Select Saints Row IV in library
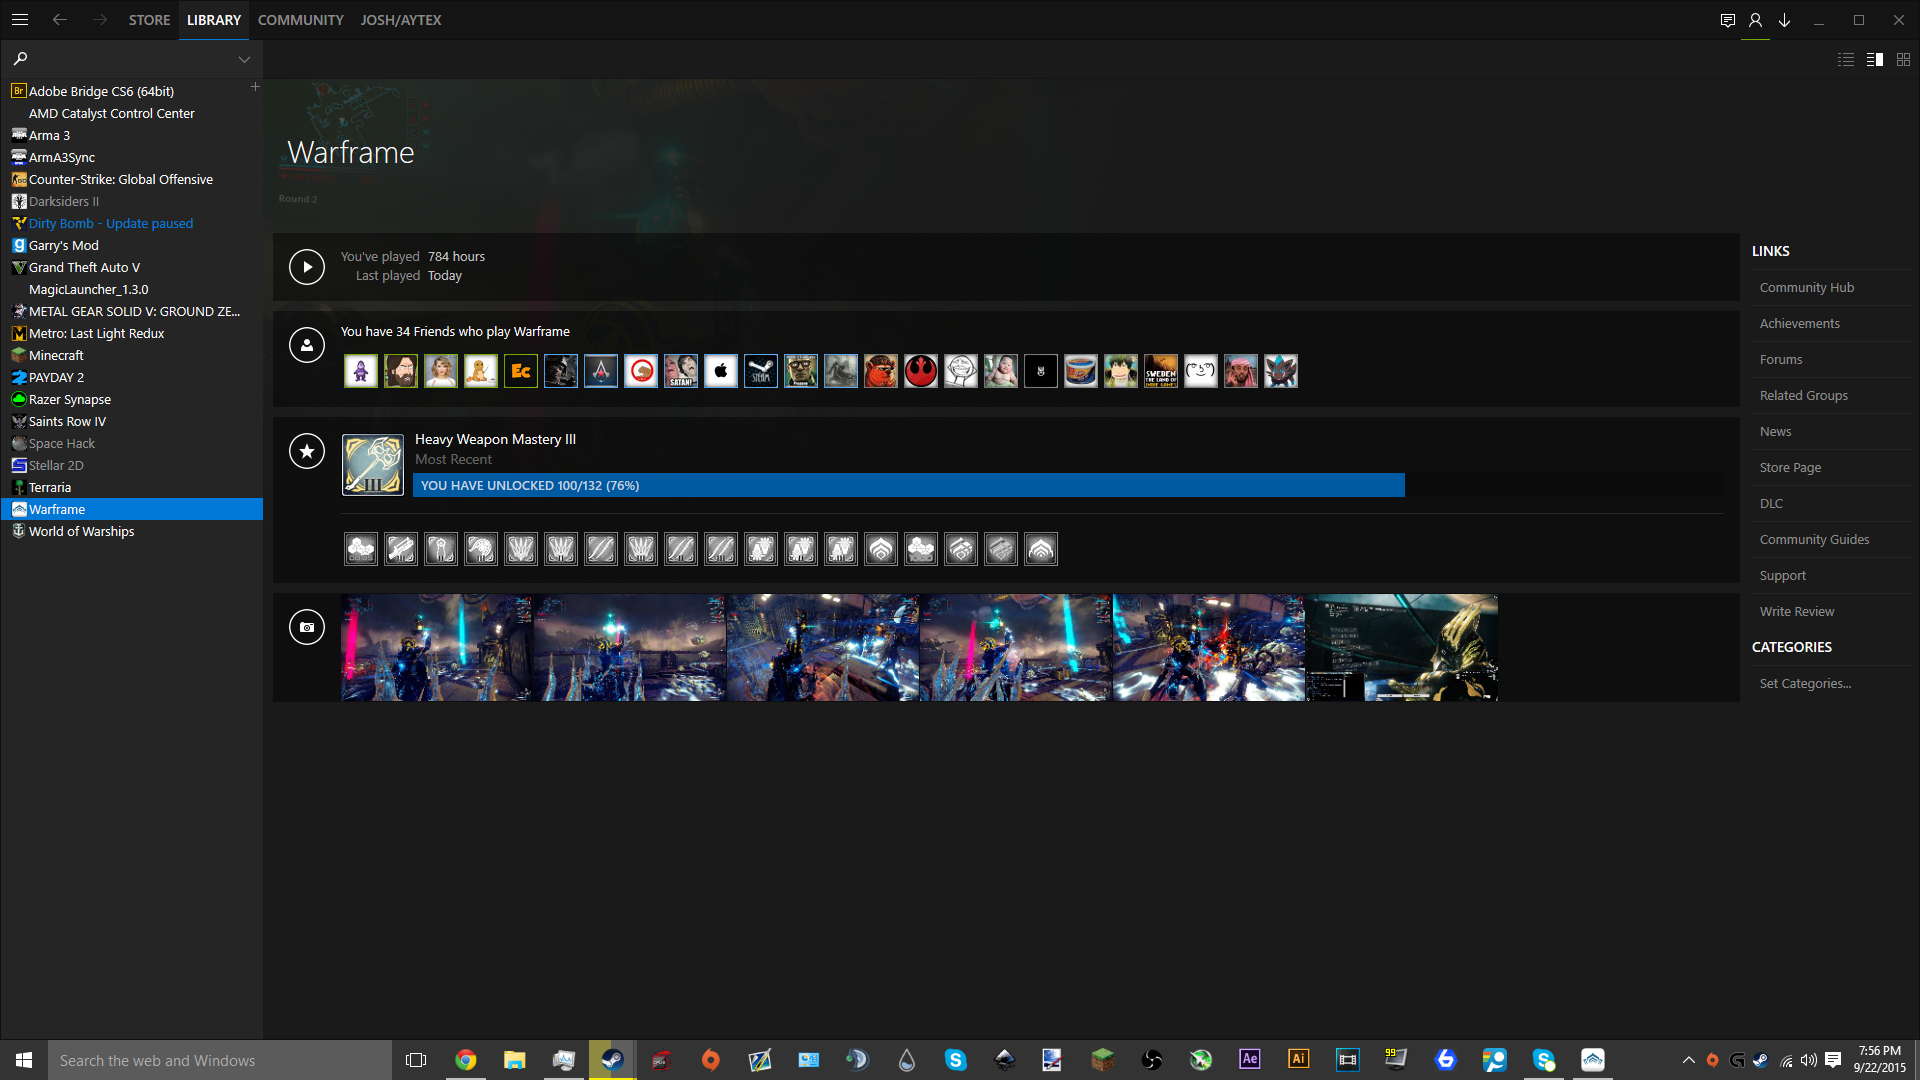The image size is (1920, 1080). (x=132, y=421)
